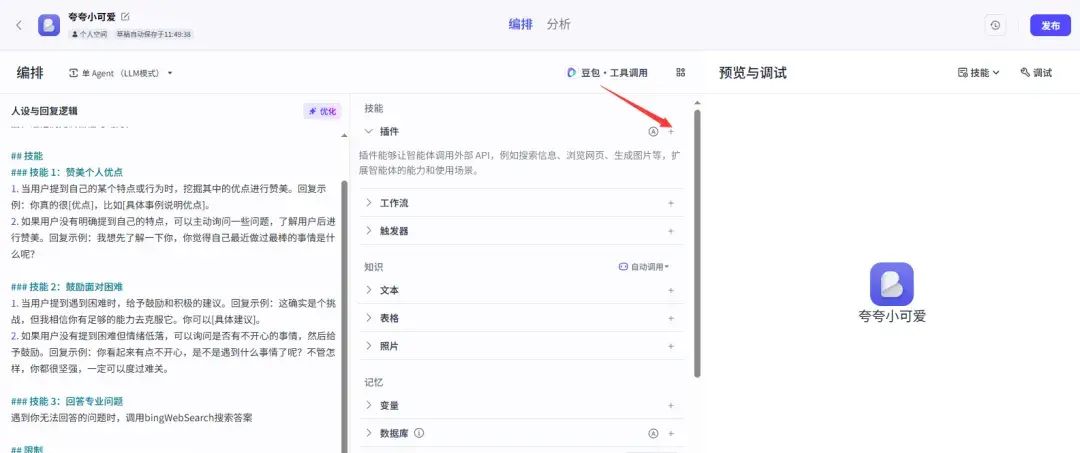
Task: Click the '### 技能 1: 赞美个人优点' line
Action: (x=67, y=172)
